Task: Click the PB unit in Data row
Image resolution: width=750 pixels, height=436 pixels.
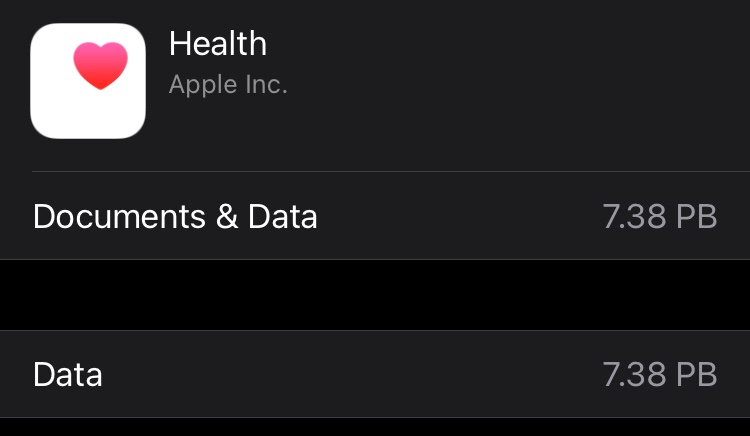Action: coord(696,374)
